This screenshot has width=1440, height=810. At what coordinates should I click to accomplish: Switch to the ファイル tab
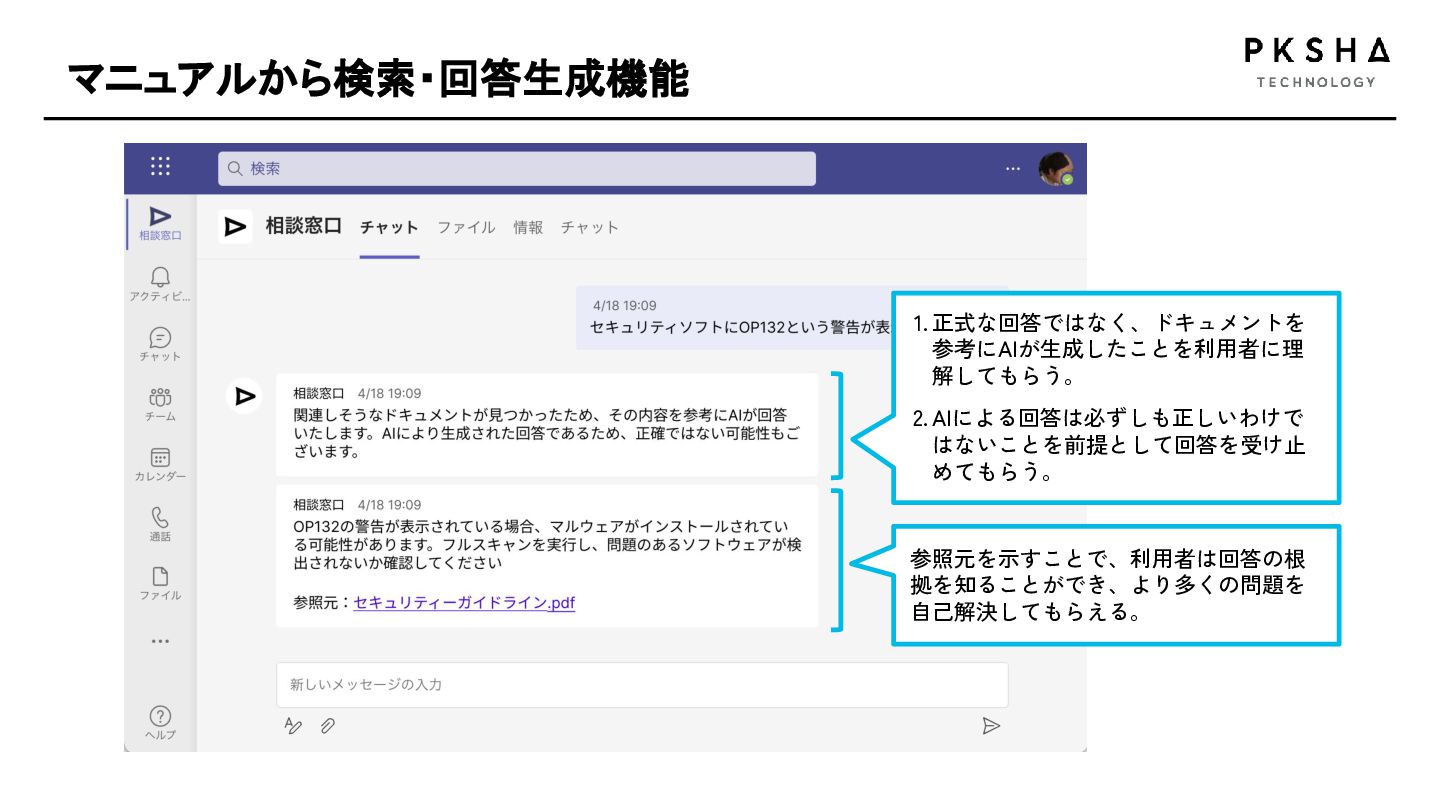pyautogui.click(x=466, y=227)
